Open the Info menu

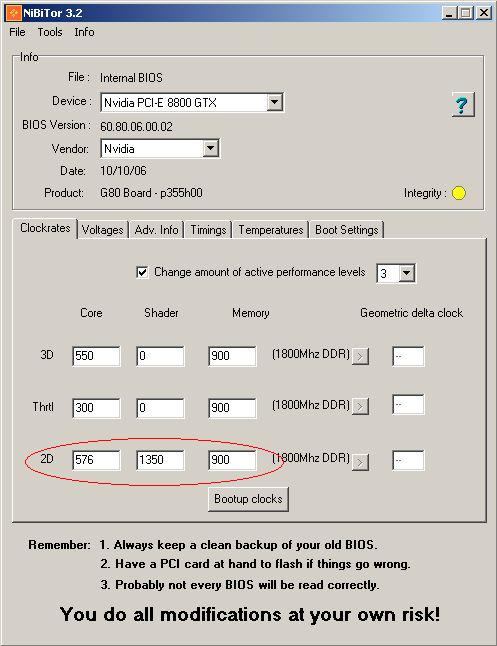coord(84,32)
